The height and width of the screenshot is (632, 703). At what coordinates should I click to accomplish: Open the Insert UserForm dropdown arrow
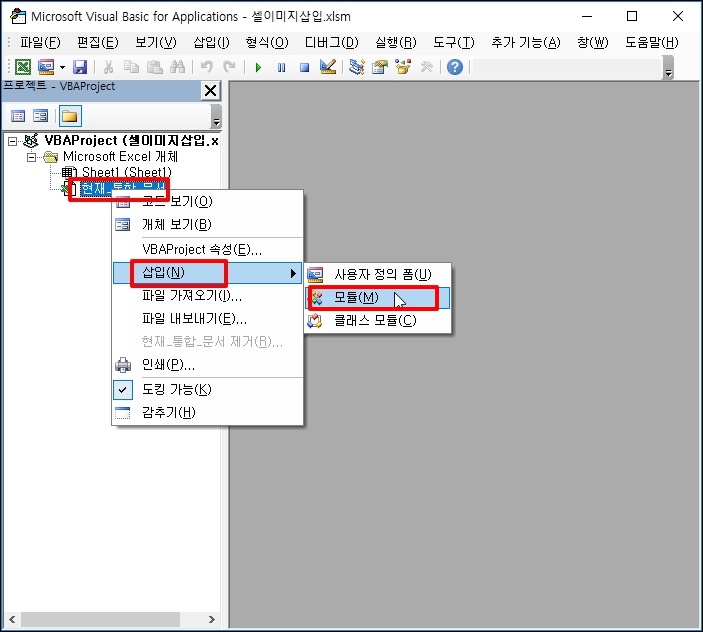(x=62, y=68)
